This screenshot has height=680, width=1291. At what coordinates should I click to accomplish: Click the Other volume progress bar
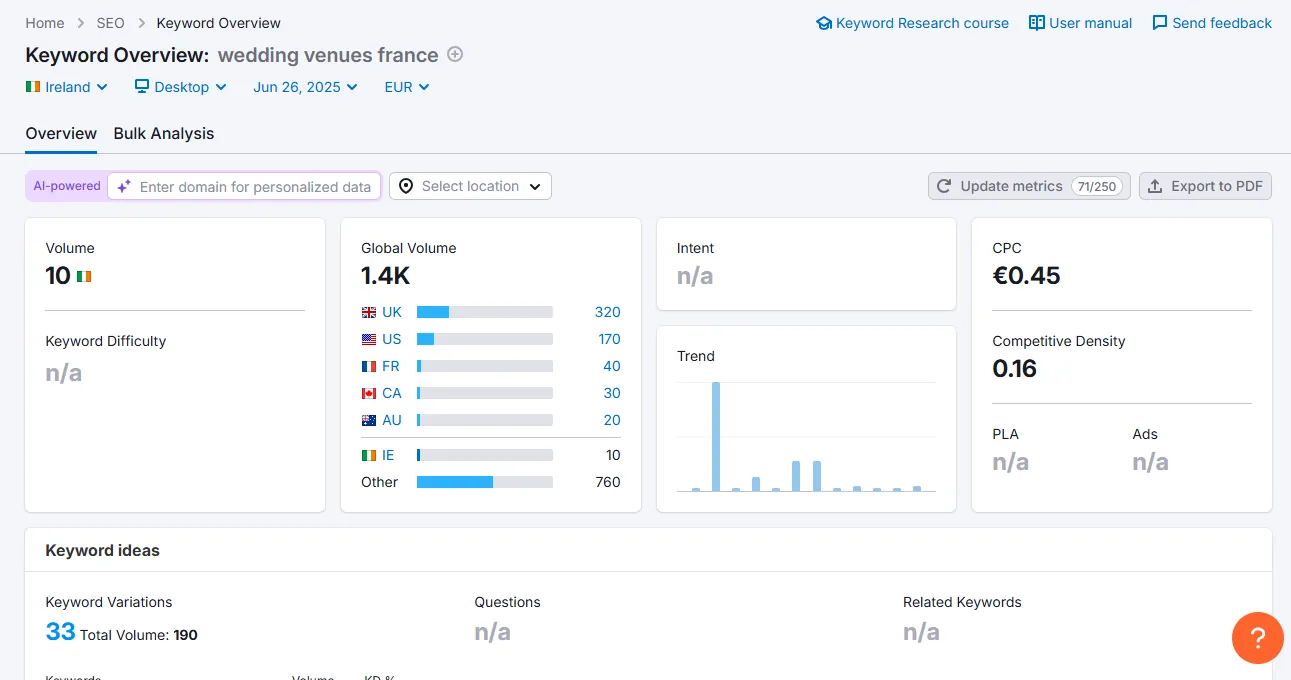point(485,482)
